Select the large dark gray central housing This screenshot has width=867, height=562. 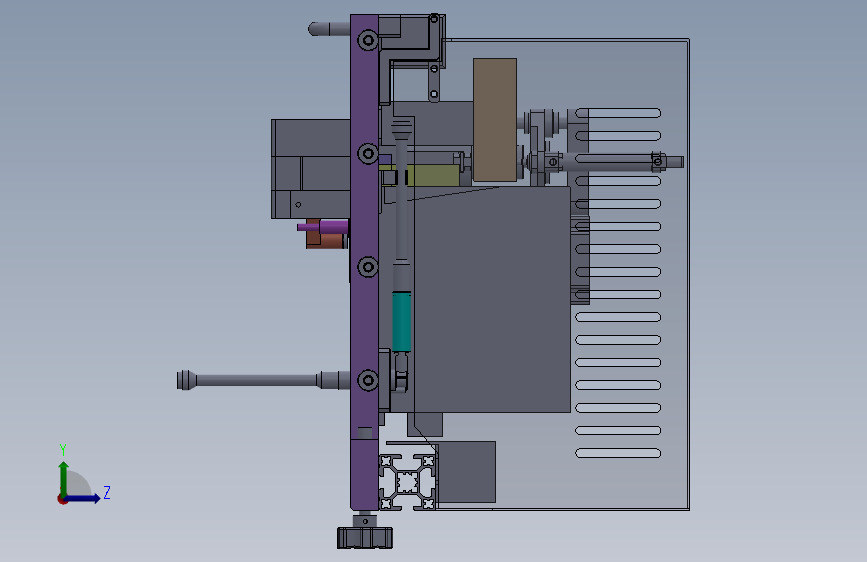[492, 299]
